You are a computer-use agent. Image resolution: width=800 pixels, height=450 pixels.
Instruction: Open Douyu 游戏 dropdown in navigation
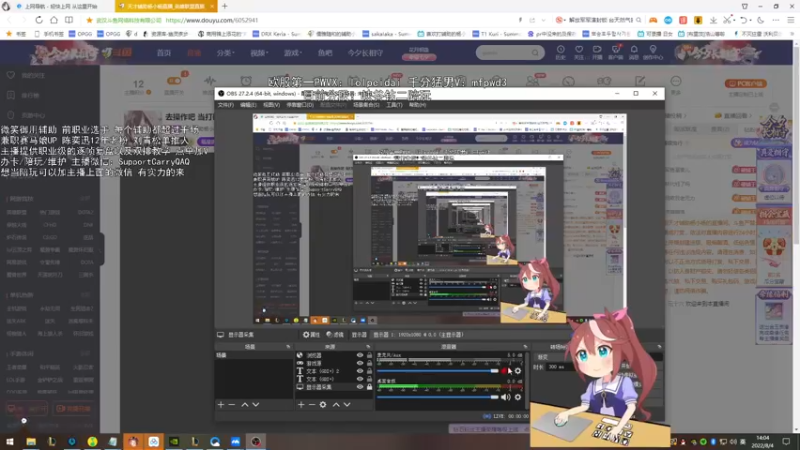coord(293,53)
